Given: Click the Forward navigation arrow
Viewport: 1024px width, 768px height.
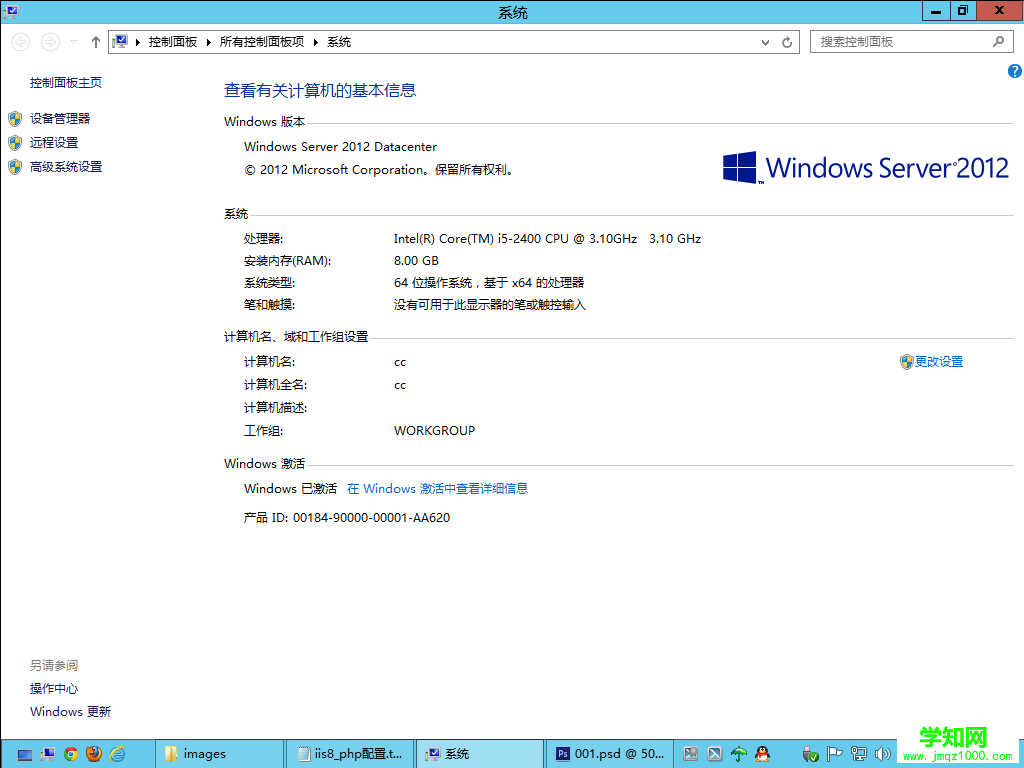Looking at the screenshot, I should tap(50, 42).
